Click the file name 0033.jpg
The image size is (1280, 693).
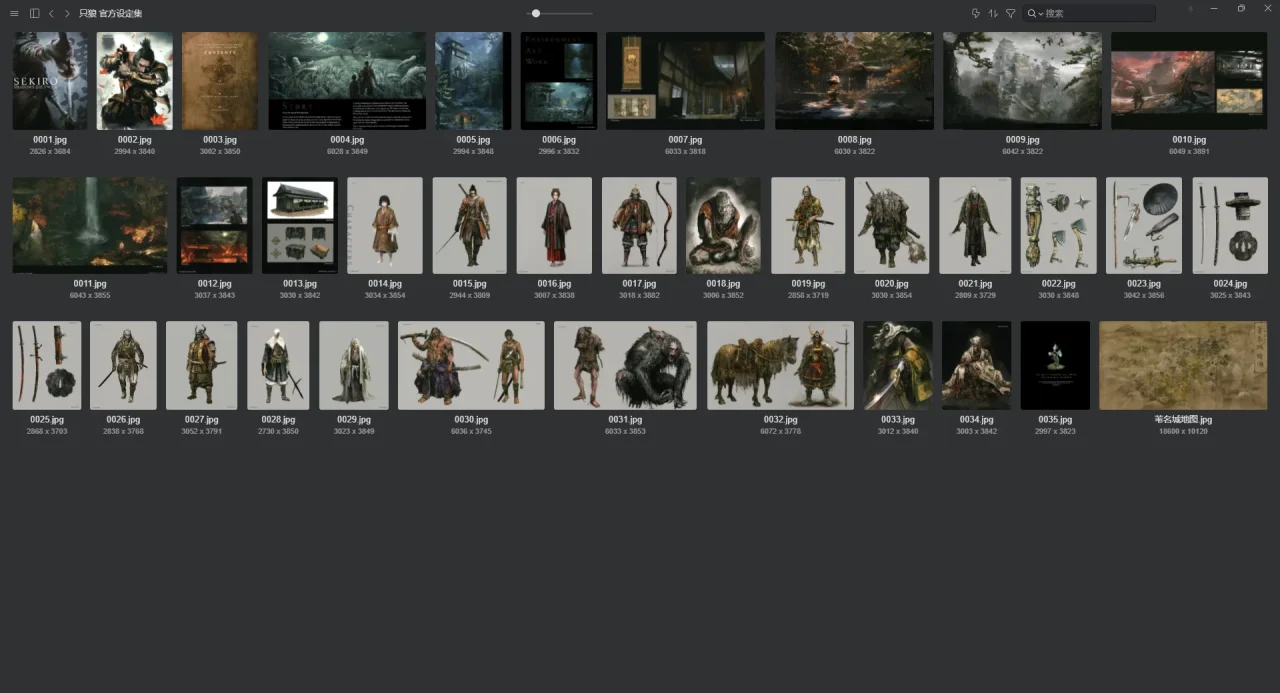(x=898, y=420)
